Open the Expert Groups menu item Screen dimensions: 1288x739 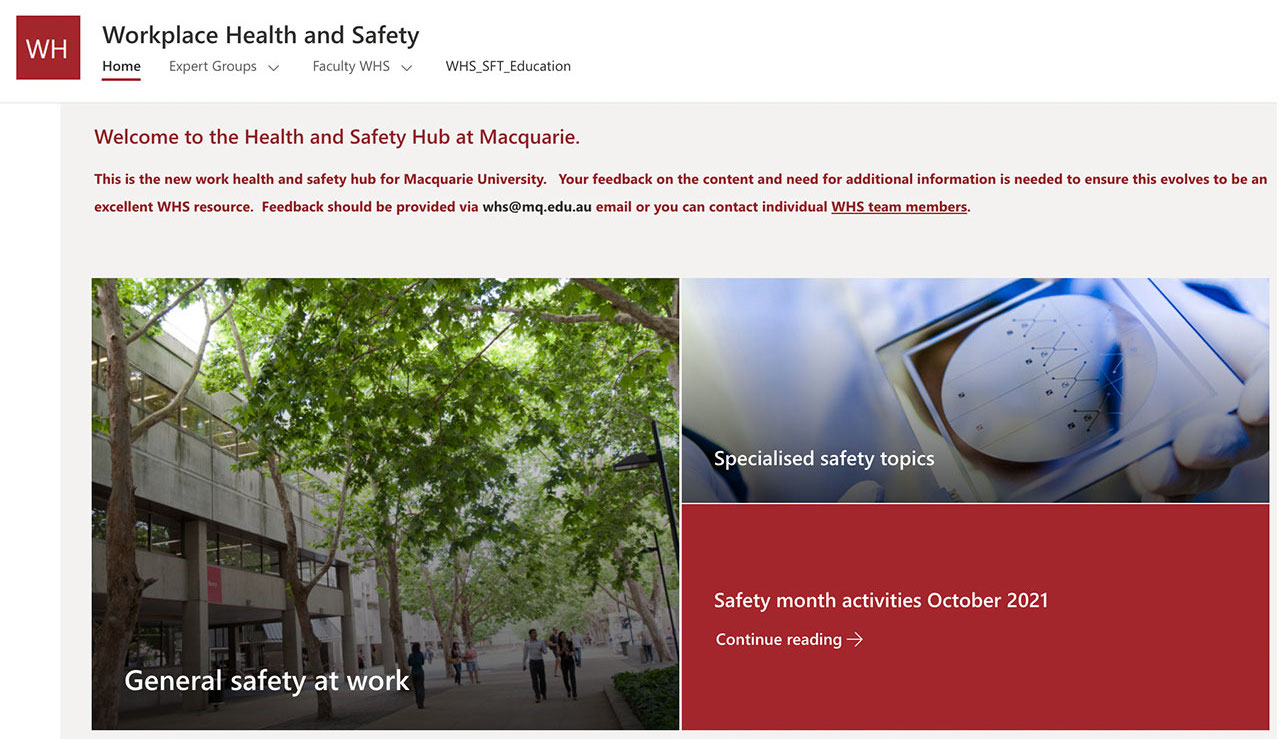[213, 67]
